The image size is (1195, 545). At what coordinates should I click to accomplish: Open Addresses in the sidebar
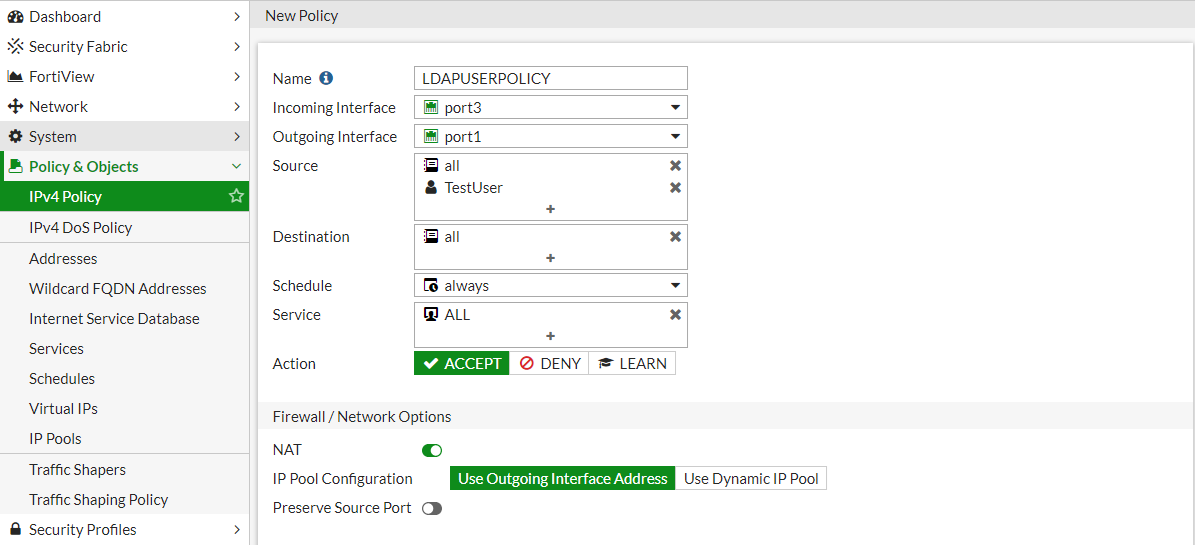tap(63, 259)
